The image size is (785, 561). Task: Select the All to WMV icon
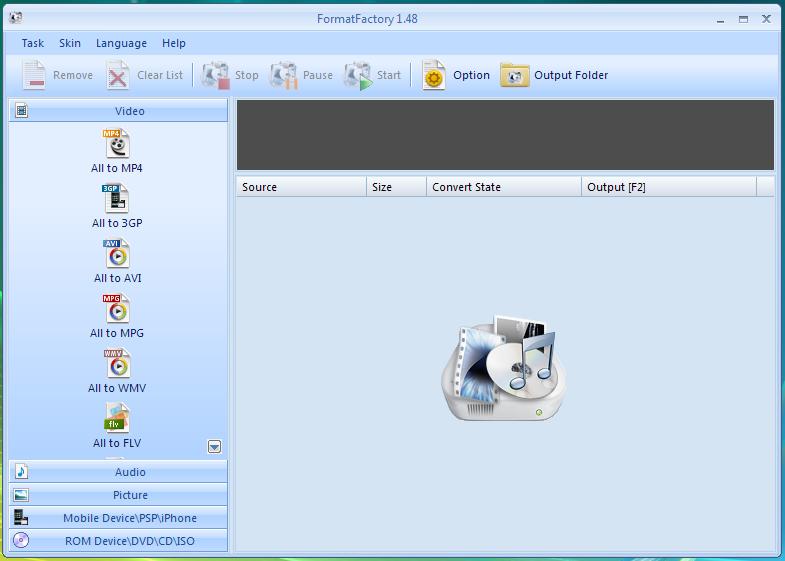tap(117, 364)
